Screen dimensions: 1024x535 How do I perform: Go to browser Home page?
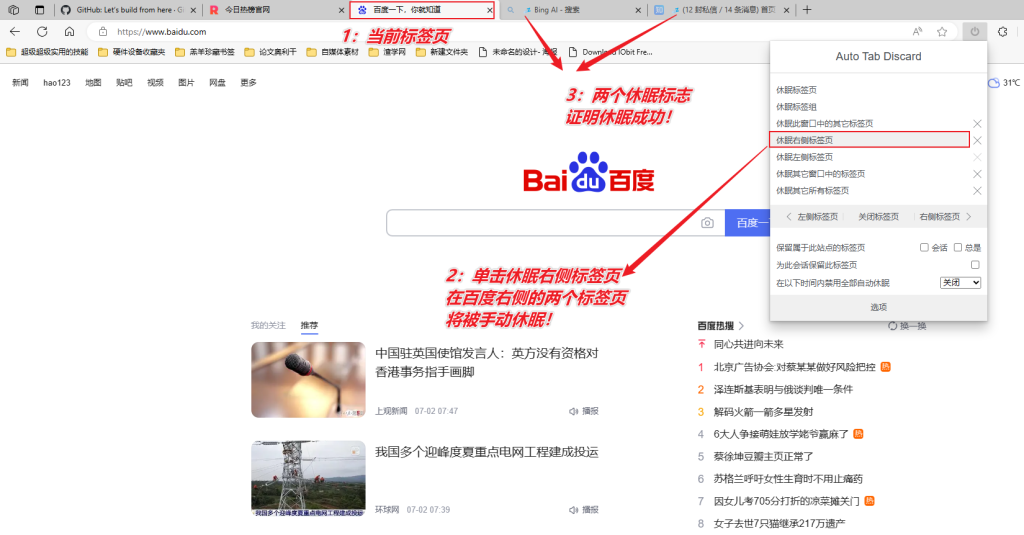[69, 31]
